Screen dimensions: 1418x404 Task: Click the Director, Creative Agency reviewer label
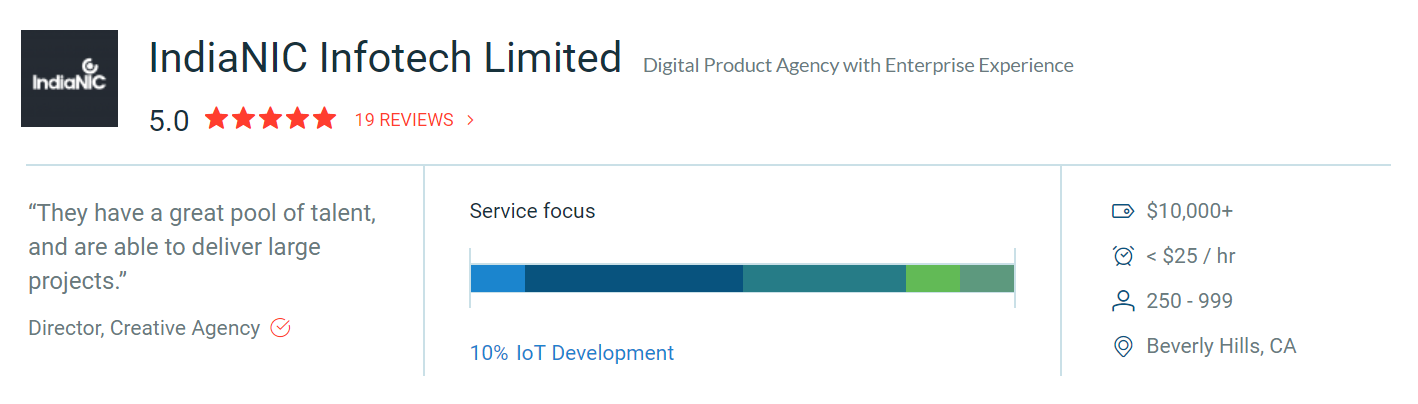144,328
